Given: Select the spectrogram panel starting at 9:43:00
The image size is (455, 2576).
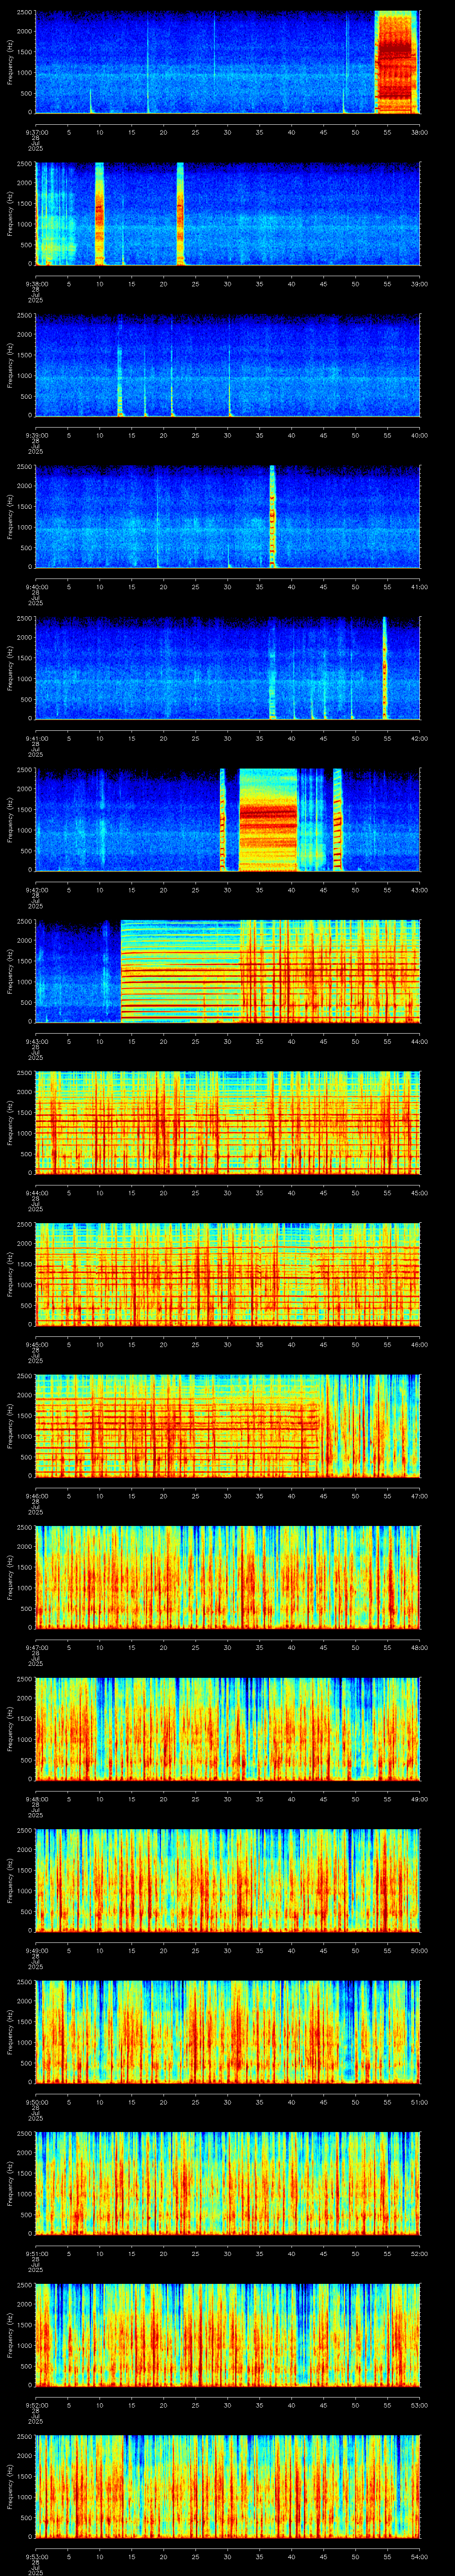Looking at the screenshot, I should click(227, 972).
